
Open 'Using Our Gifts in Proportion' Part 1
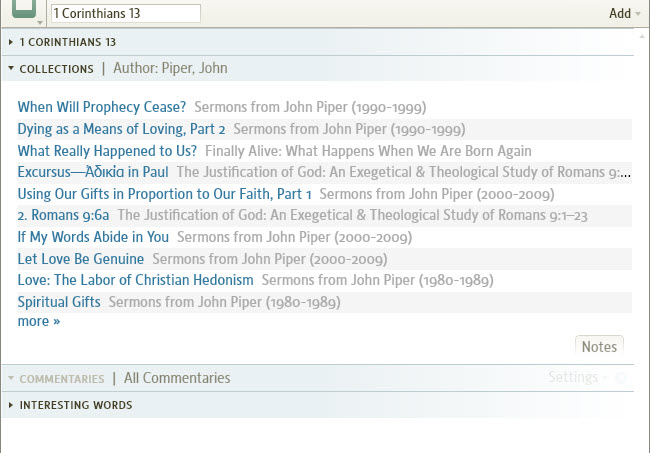pyautogui.click(x=164, y=194)
